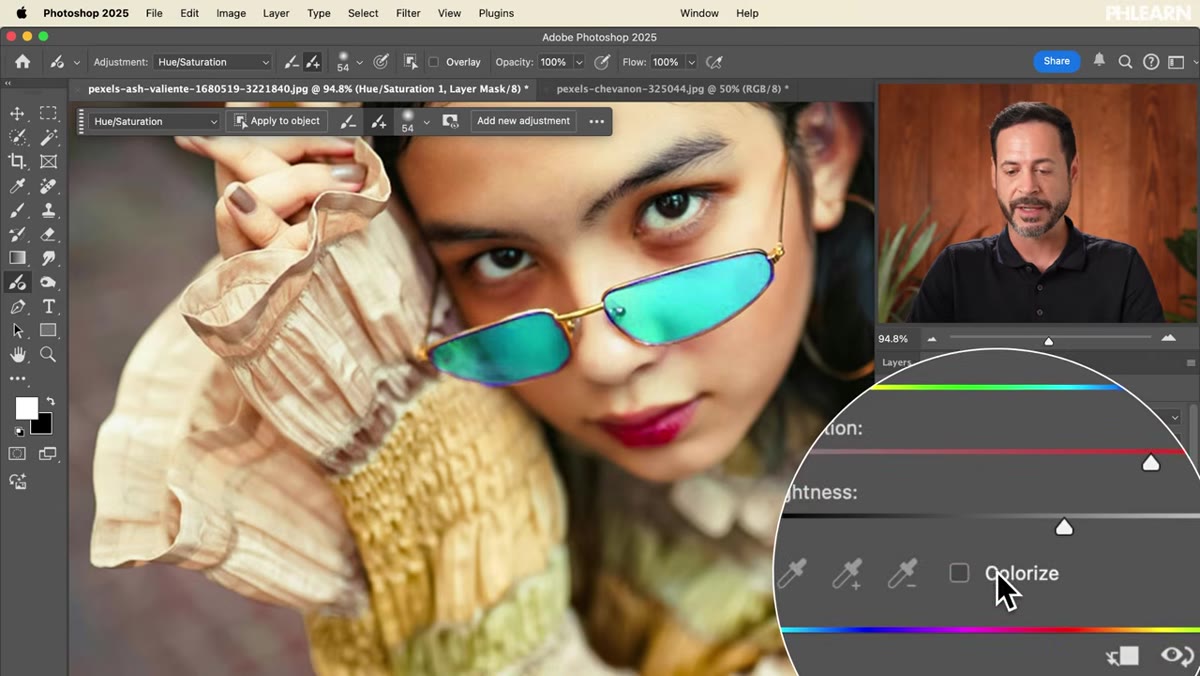This screenshot has height=676, width=1200.
Task: Enable the Overlay checkbox
Action: point(434,62)
